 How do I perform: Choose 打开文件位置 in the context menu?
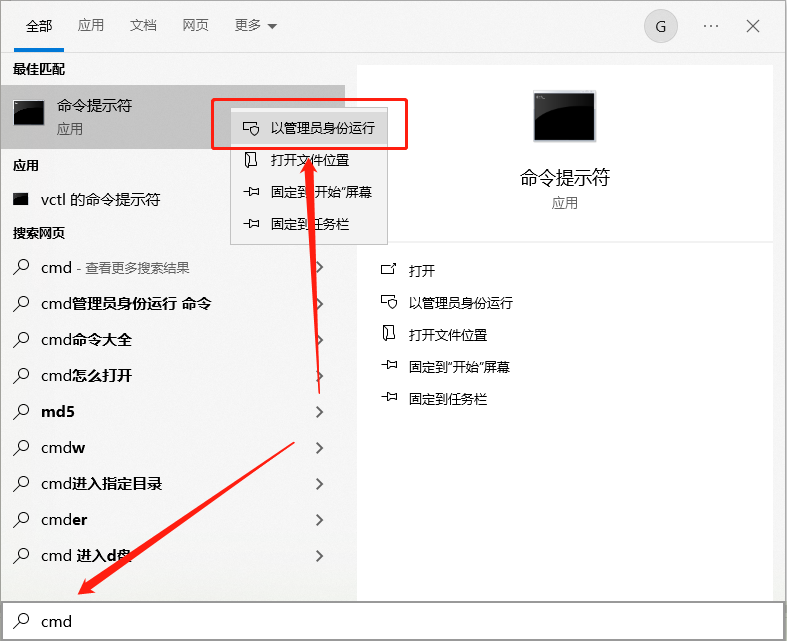[309, 160]
